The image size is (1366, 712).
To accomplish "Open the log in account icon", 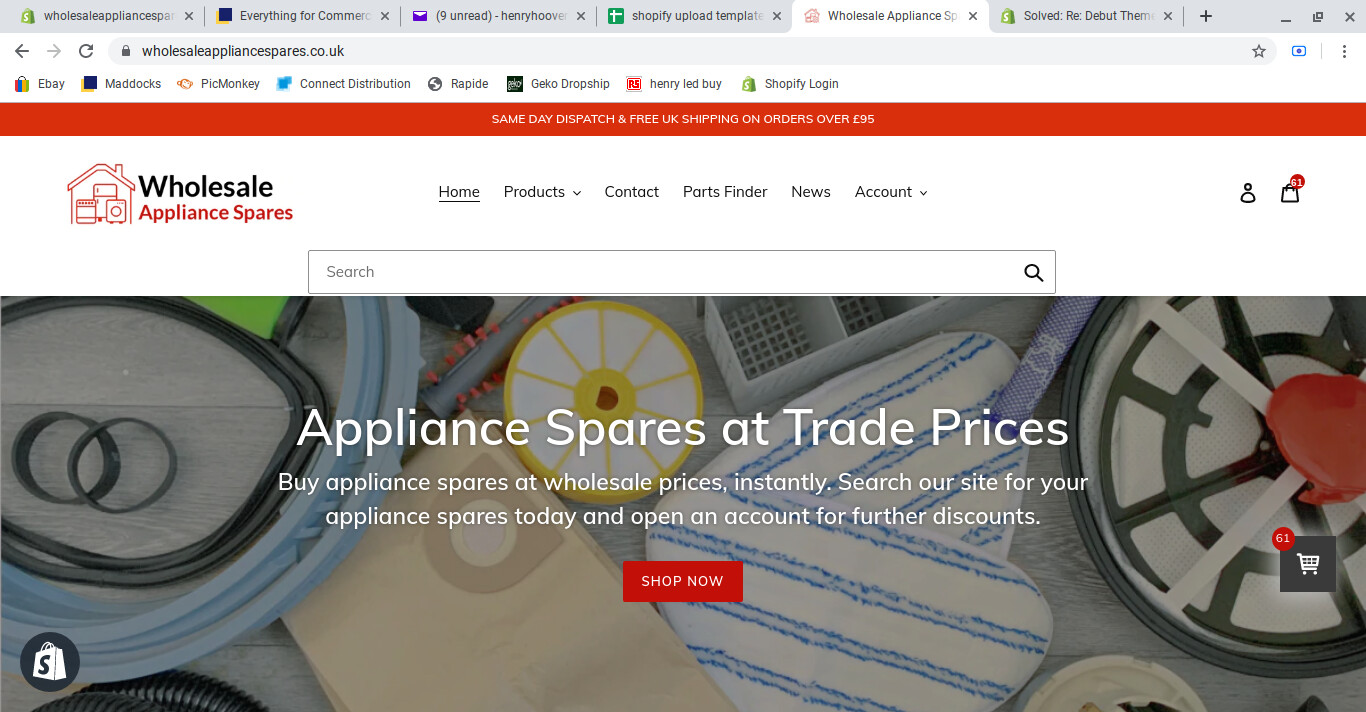I will [1247, 192].
